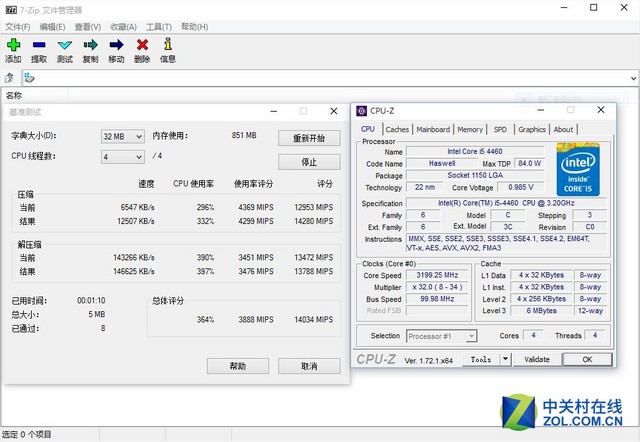This screenshot has width=640, height=442.
Task: Switch to the Memory tab
Action: [470, 129]
